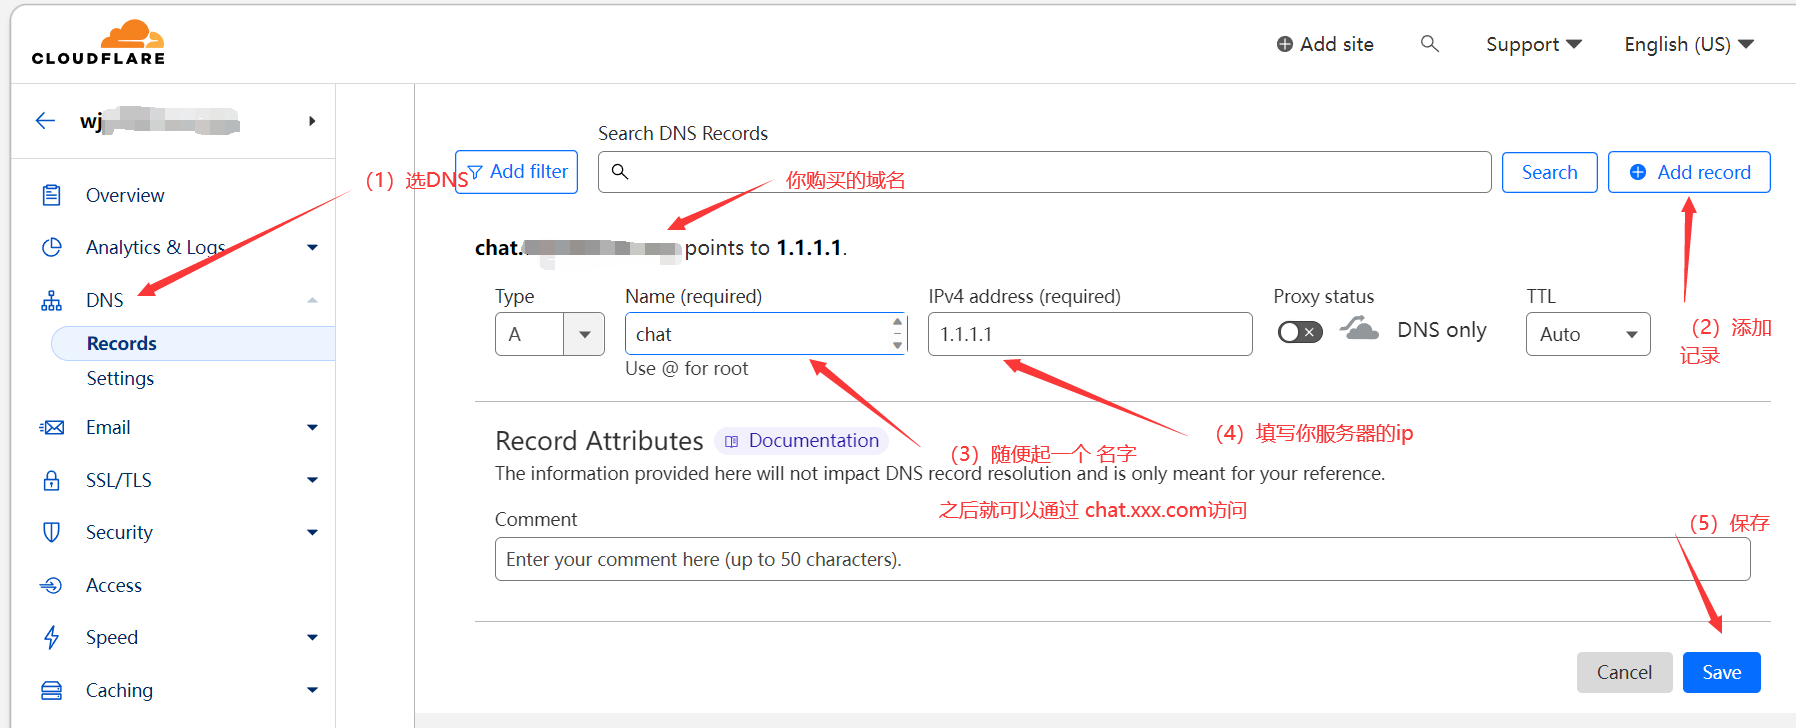Click the Speed lightning bolt icon
This screenshot has height=728, width=1796.
(52, 637)
